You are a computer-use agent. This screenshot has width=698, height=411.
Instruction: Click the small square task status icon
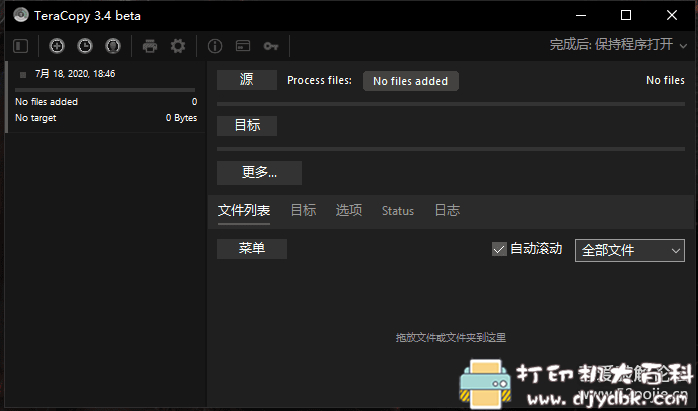click(23, 75)
